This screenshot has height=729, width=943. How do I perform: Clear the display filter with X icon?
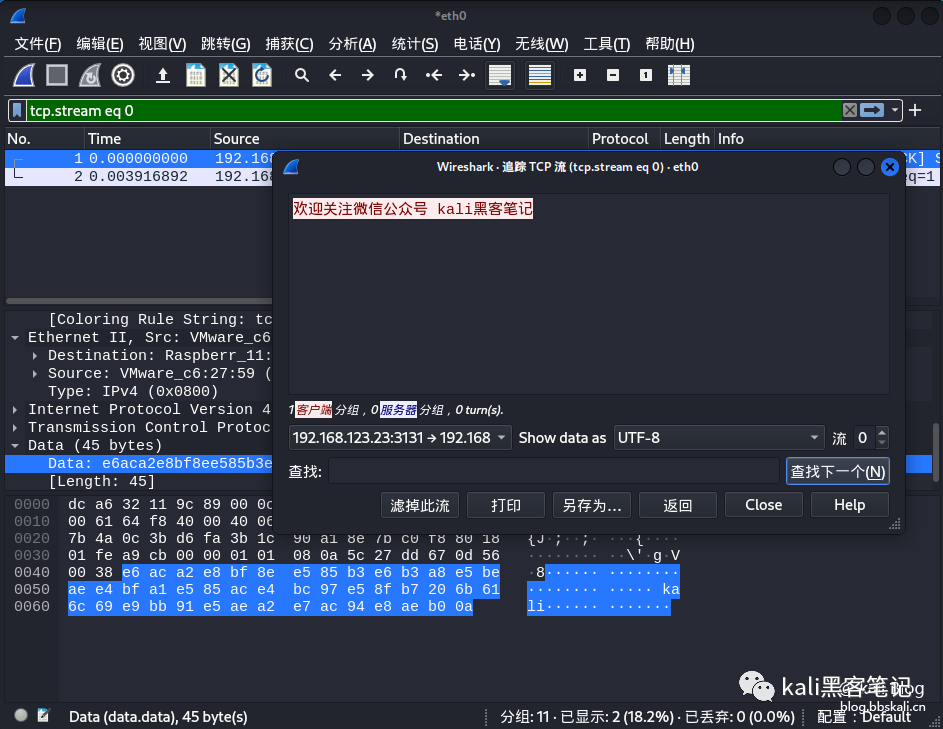click(x=850, y=110)
